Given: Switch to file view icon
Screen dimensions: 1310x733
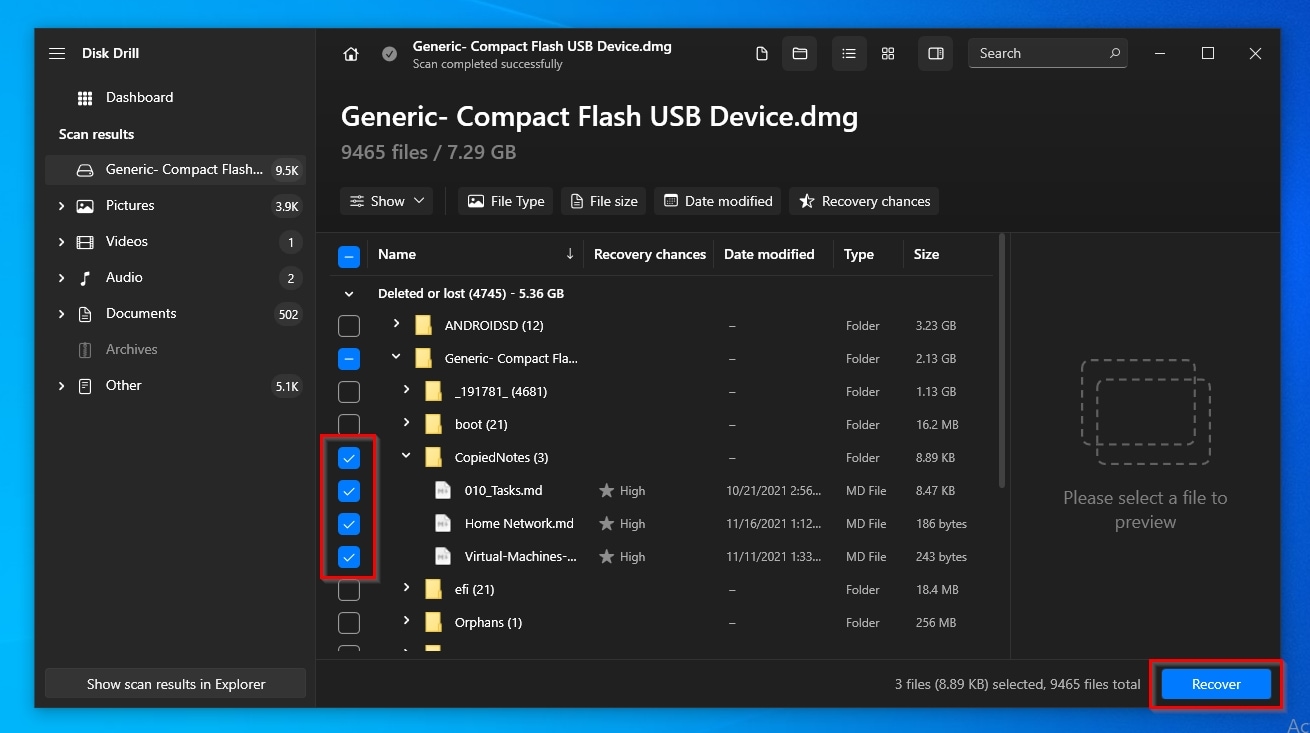Looking at the screenshot, I should 762,54.
